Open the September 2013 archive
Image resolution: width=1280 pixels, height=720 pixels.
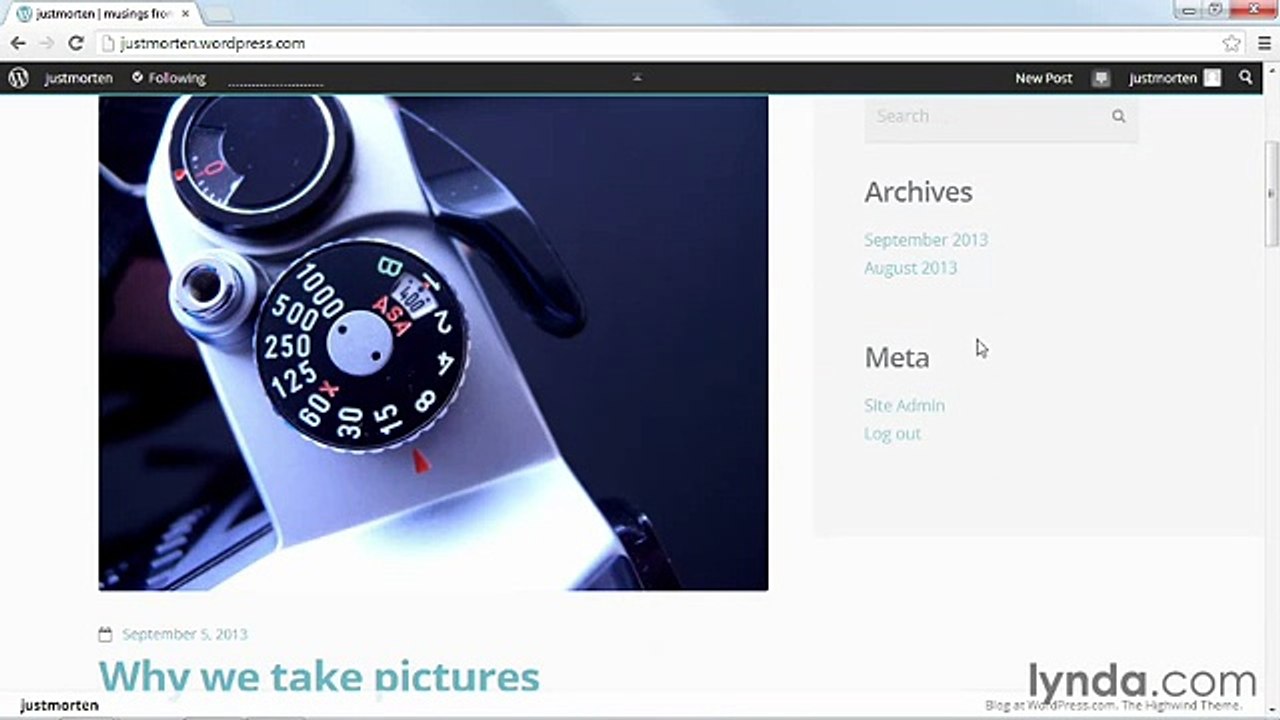tap(926, 240)
